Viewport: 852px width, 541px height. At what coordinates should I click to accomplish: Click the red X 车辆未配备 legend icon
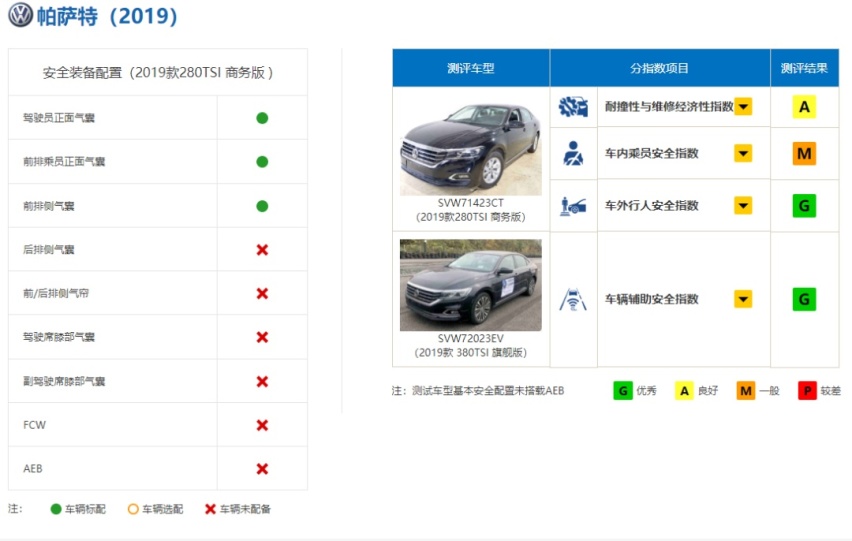210,509
